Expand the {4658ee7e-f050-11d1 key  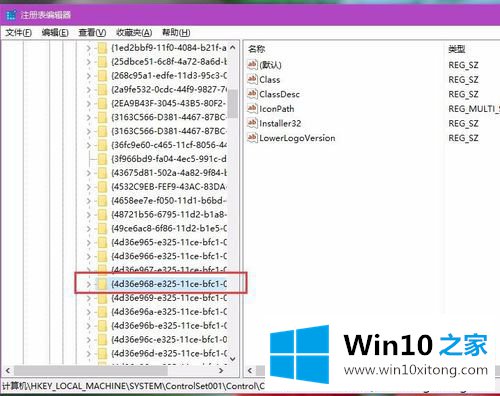pyautogui.click(x=88, y=201)
